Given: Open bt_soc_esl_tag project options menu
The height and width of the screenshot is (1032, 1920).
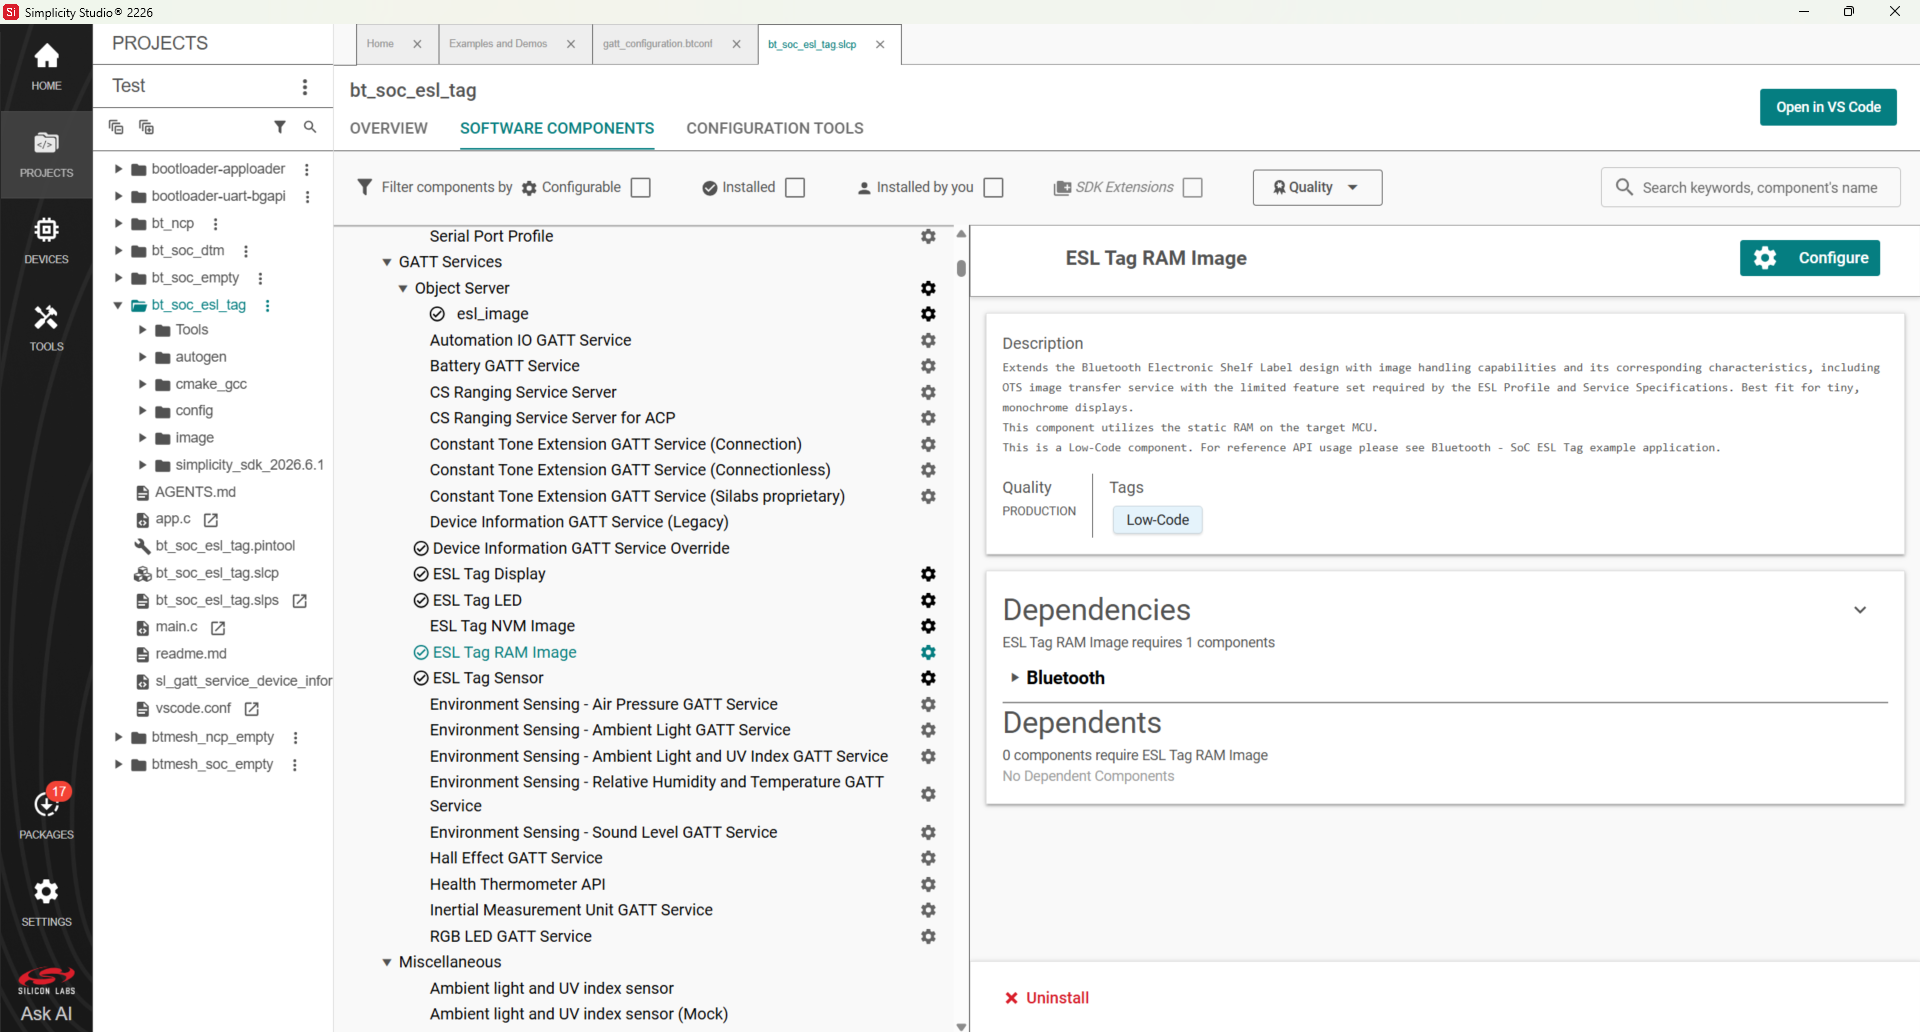Looking at the screenshot, I should (267, 305).
